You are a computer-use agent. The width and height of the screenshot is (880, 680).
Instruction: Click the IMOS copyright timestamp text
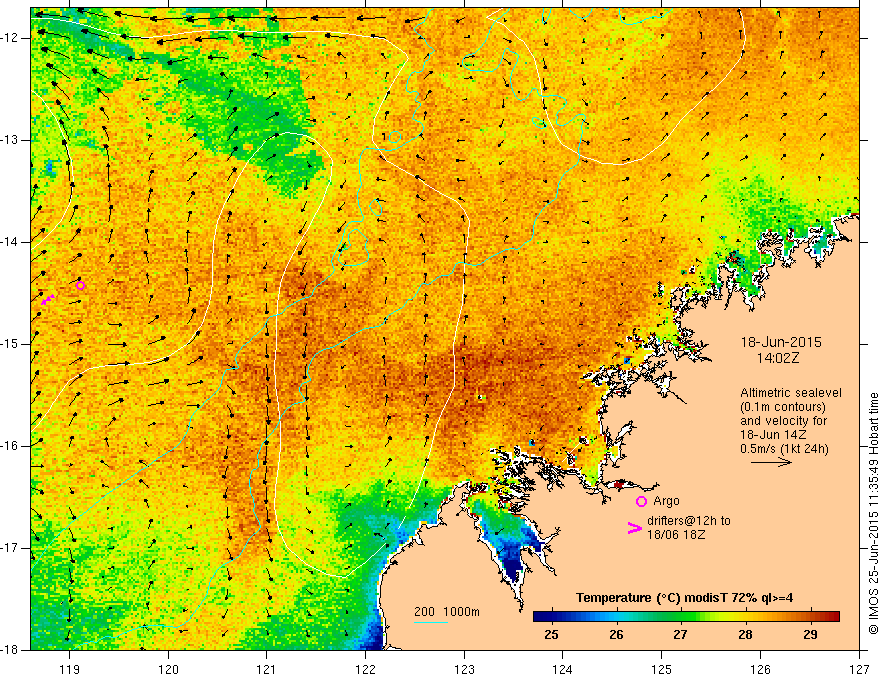pyautogui.click(x=873, y=513)
